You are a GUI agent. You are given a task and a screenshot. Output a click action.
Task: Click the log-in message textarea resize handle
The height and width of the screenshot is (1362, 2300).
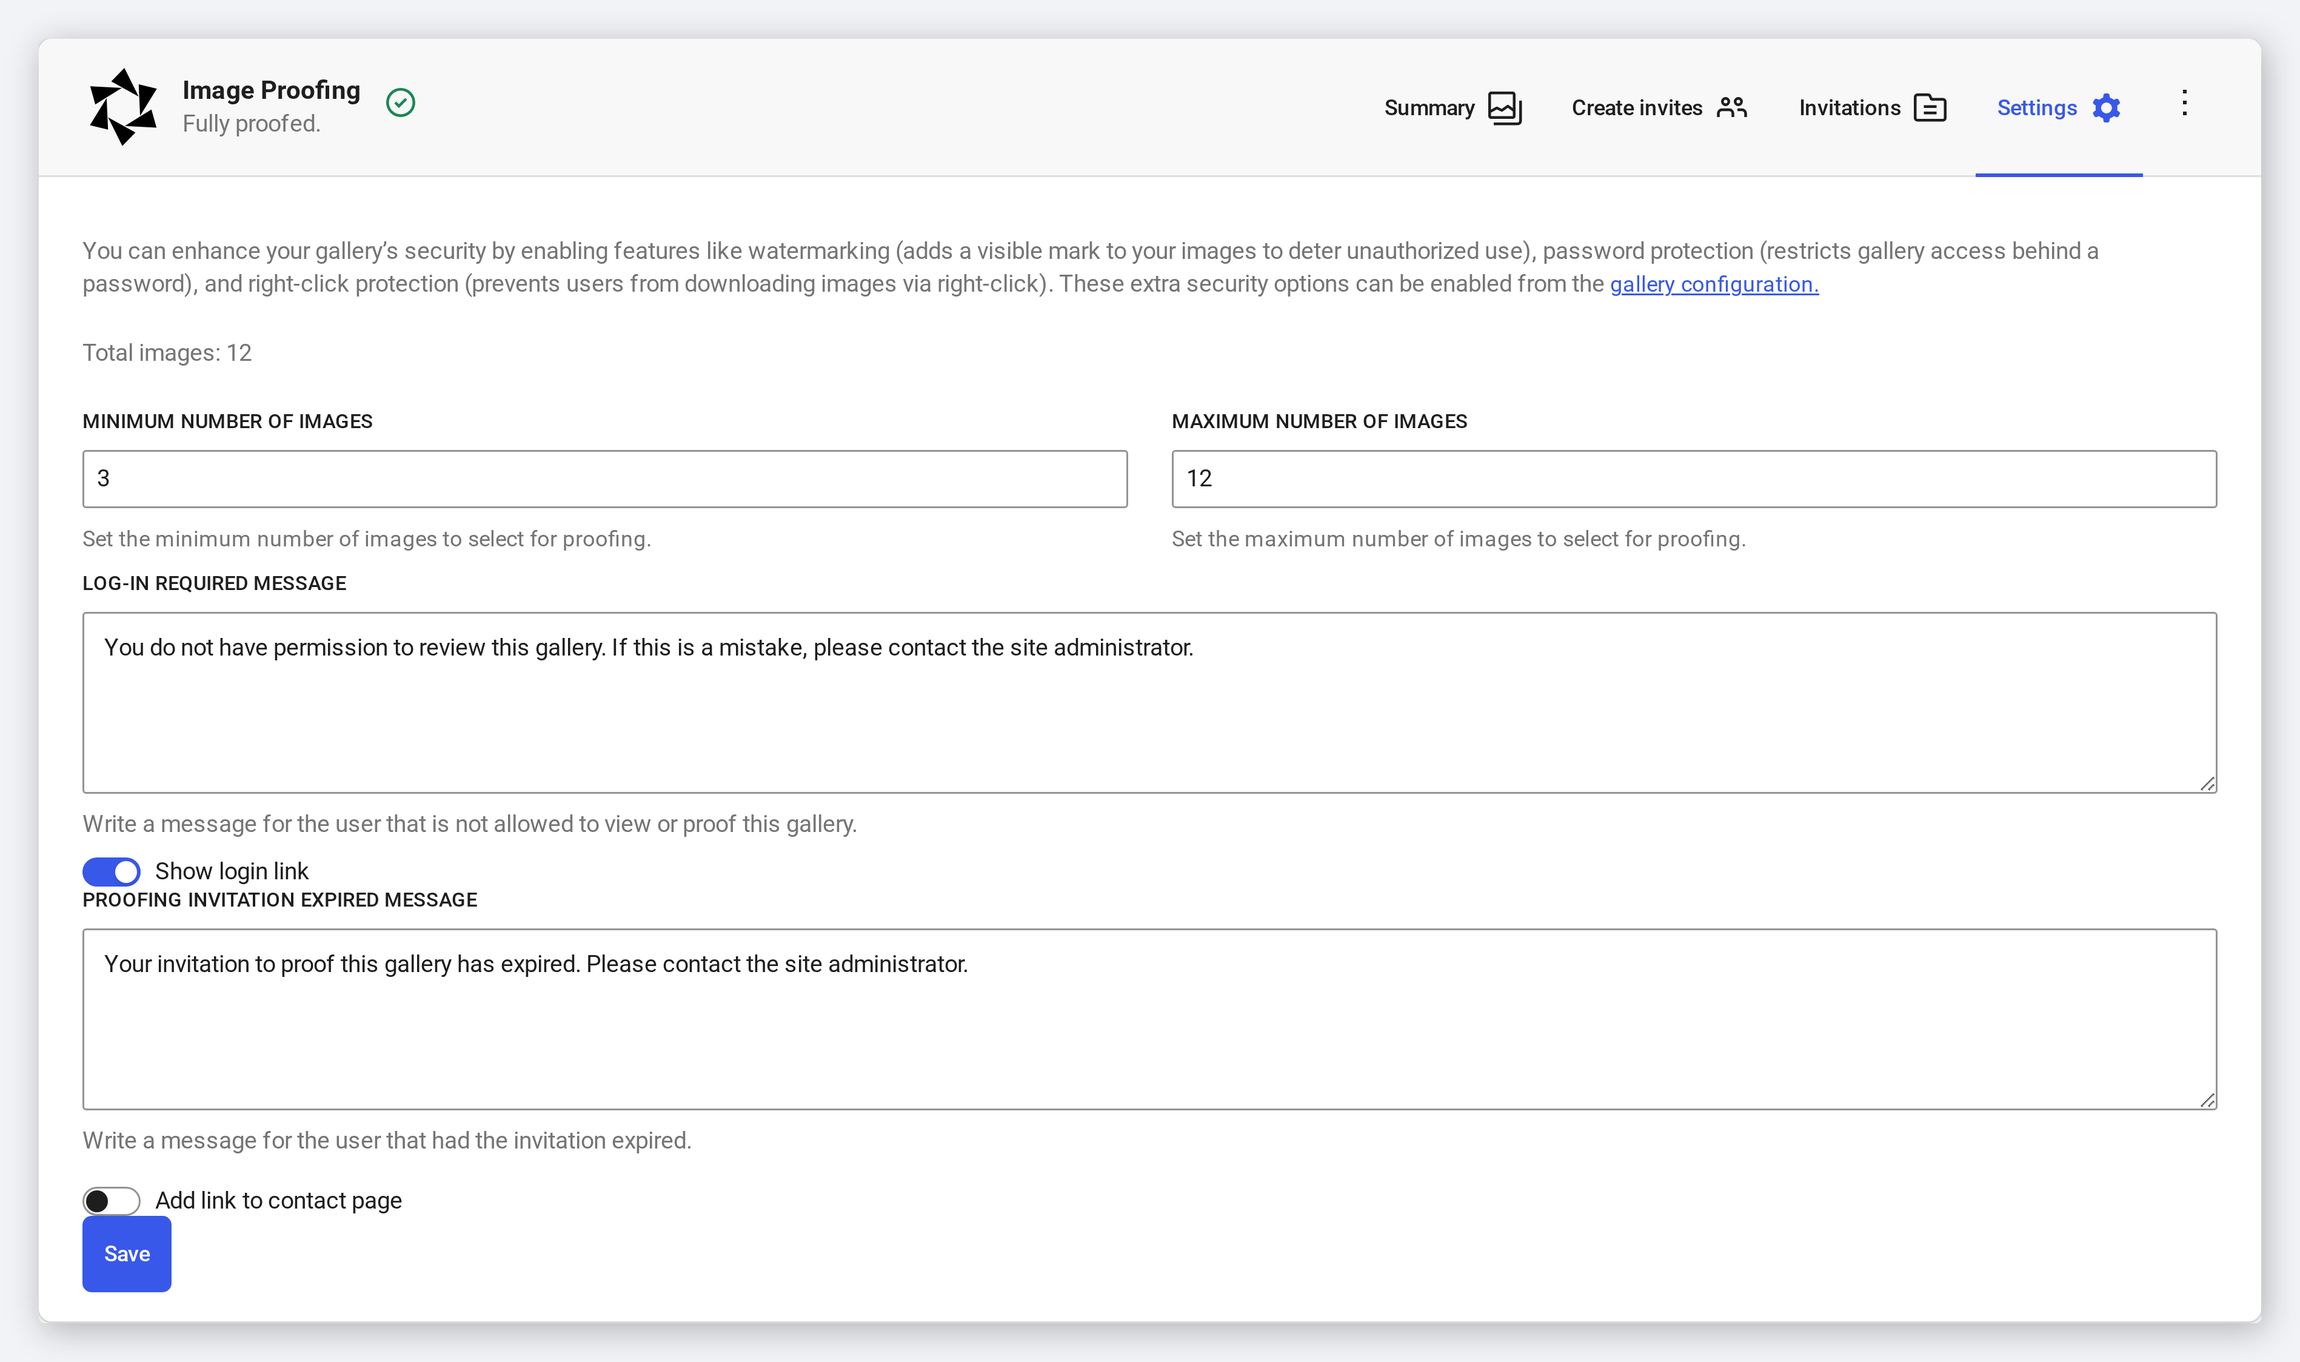pos(2207,783)
